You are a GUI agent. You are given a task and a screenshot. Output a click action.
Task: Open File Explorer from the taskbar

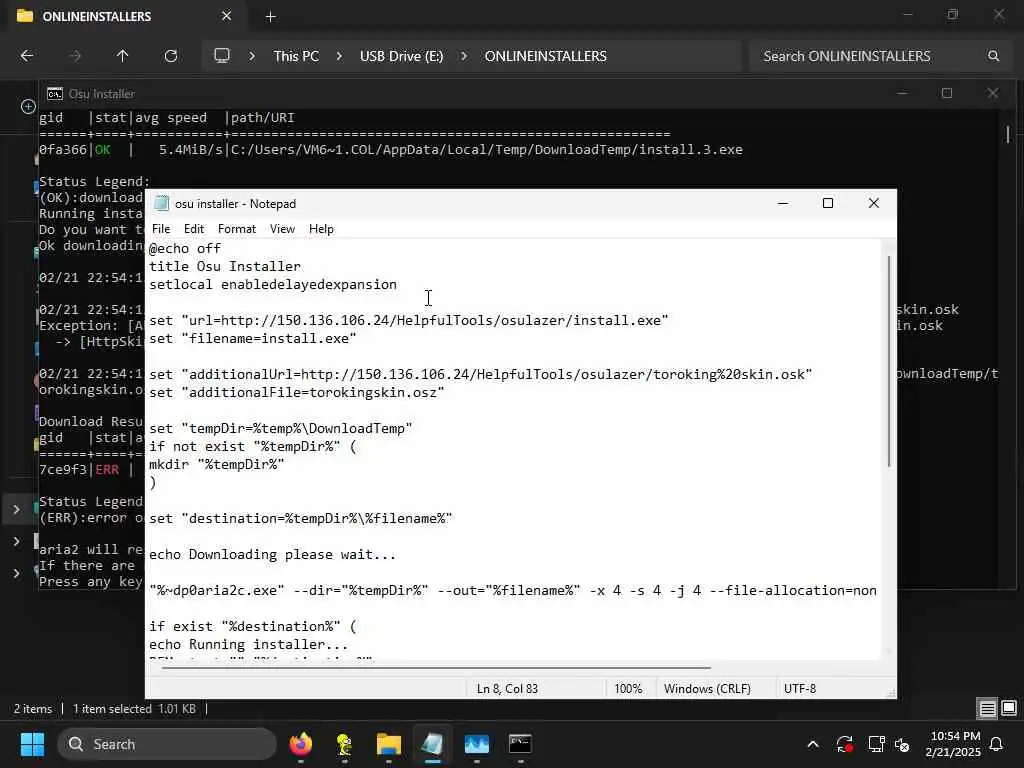click(x=389, y=744)
